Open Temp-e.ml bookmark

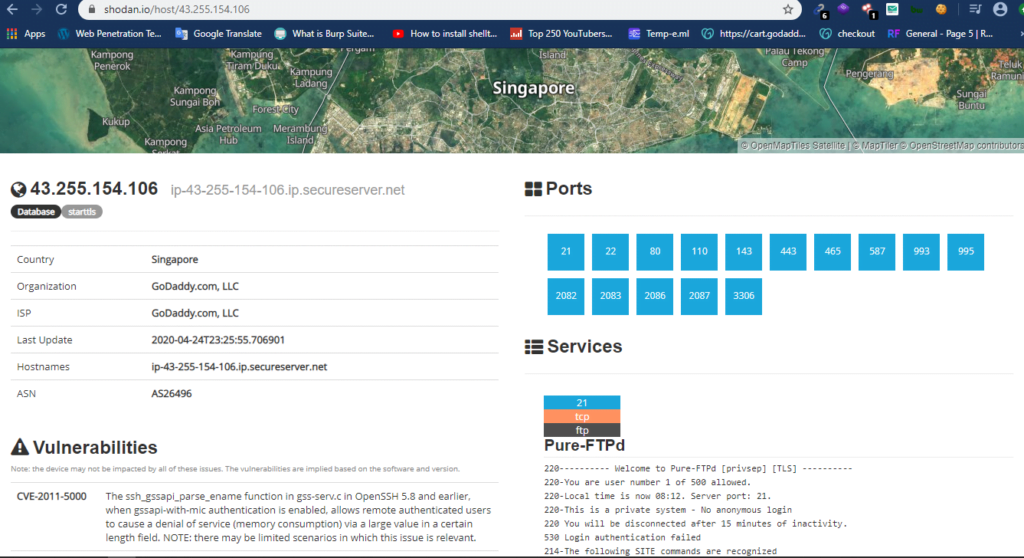pos(659,34)
